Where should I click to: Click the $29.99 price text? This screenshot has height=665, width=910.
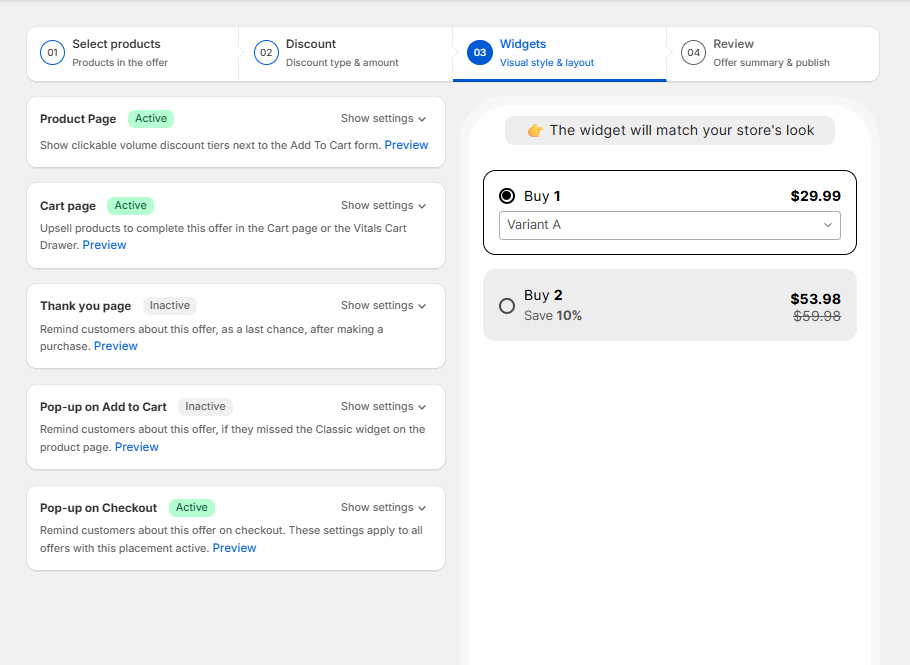(815, 196)
